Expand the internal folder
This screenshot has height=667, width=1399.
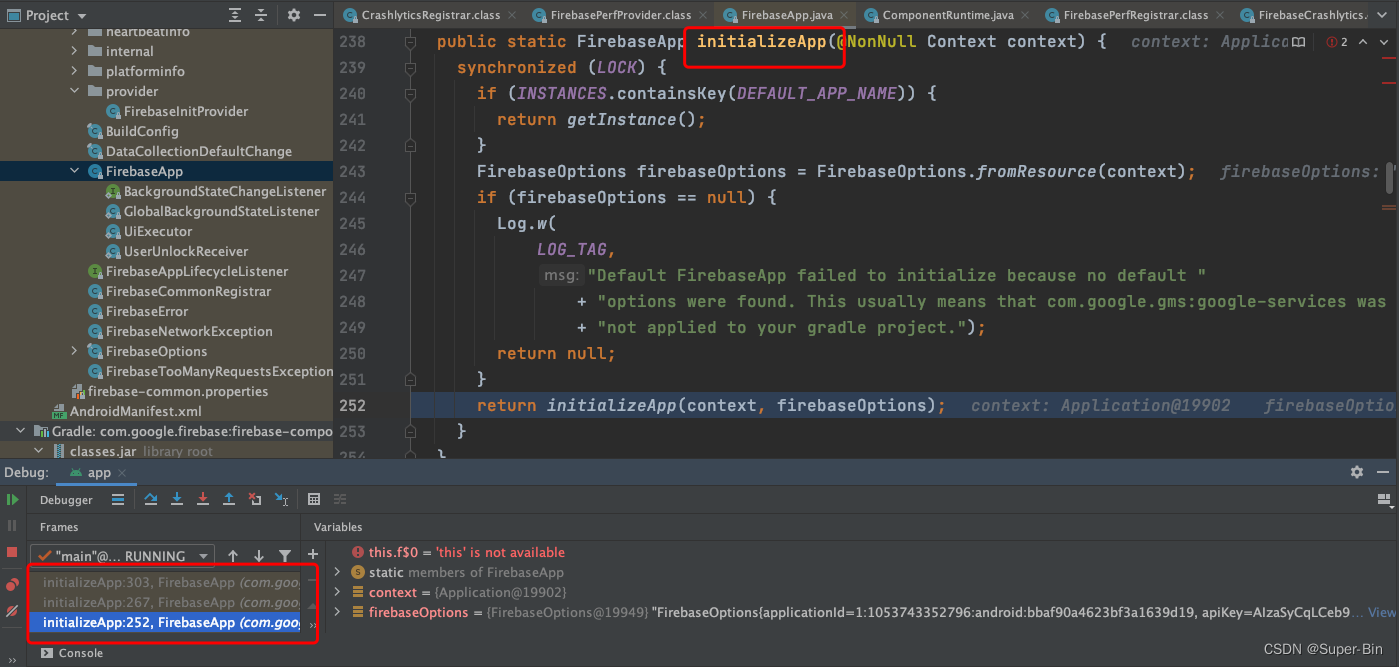(x=75, y=51)
